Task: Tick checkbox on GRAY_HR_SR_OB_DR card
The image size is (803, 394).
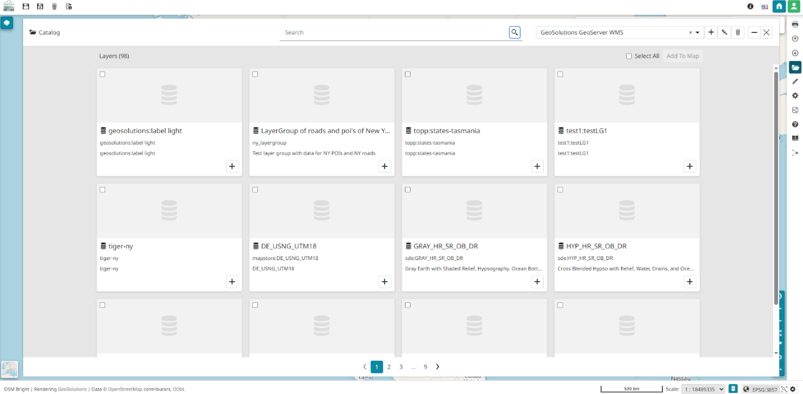Action: [x=408, y=190]
